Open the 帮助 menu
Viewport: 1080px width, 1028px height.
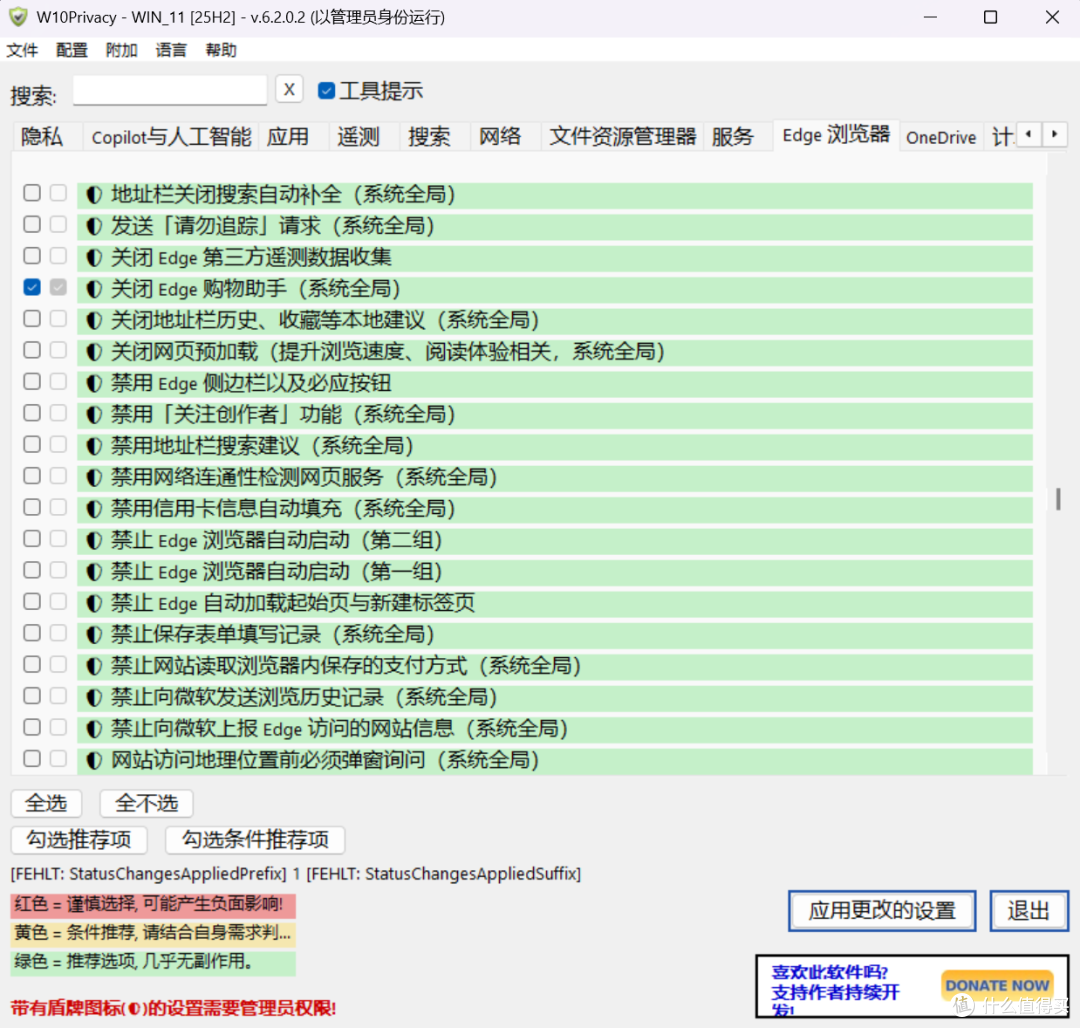(x=221, y=50)
